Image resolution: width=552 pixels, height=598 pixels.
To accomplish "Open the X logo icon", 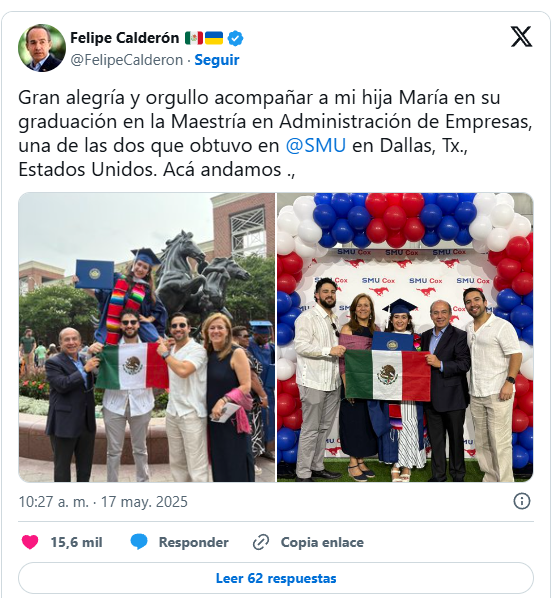I will tap(521, 37).
